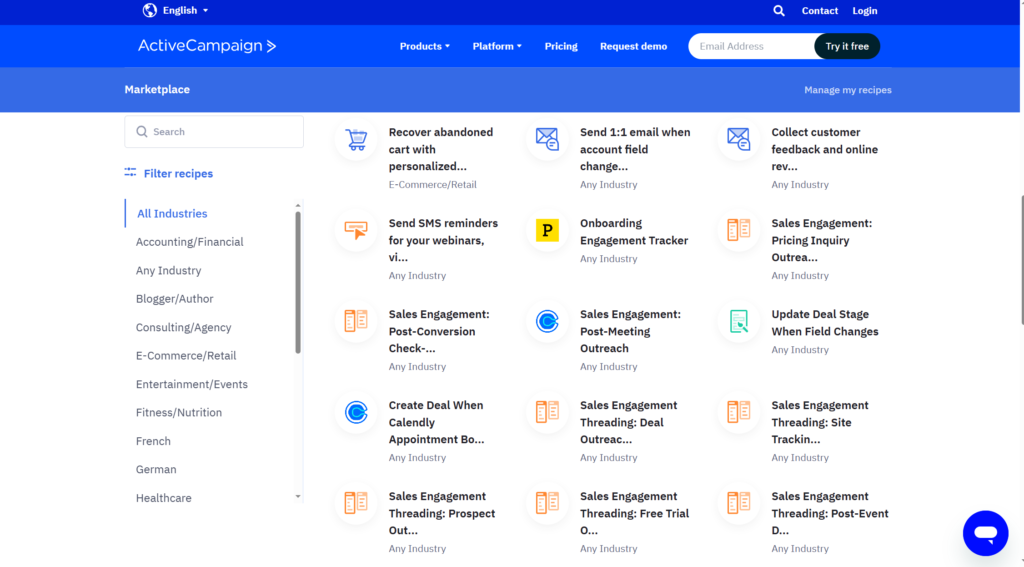Click the industry list scroll up arrow
This screenshot has width=1024, height=567.
coord(298,206)
